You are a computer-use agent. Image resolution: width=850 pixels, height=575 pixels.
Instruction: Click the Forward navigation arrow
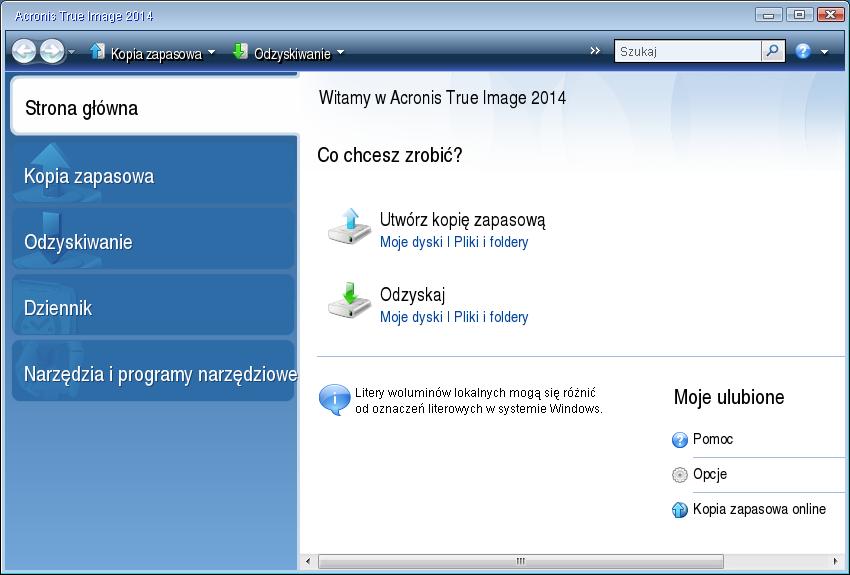click(x=52, y=52)
